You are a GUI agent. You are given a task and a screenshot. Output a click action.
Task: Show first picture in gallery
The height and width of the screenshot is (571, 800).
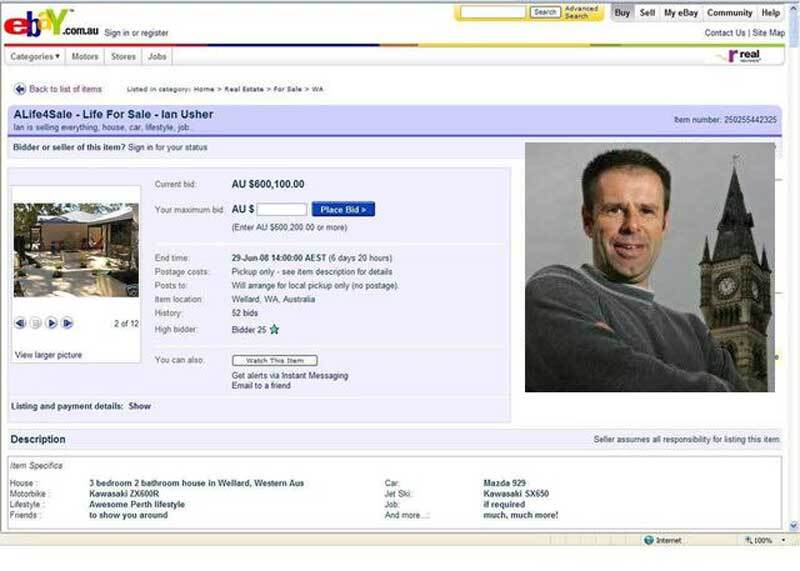coord(20,323)
